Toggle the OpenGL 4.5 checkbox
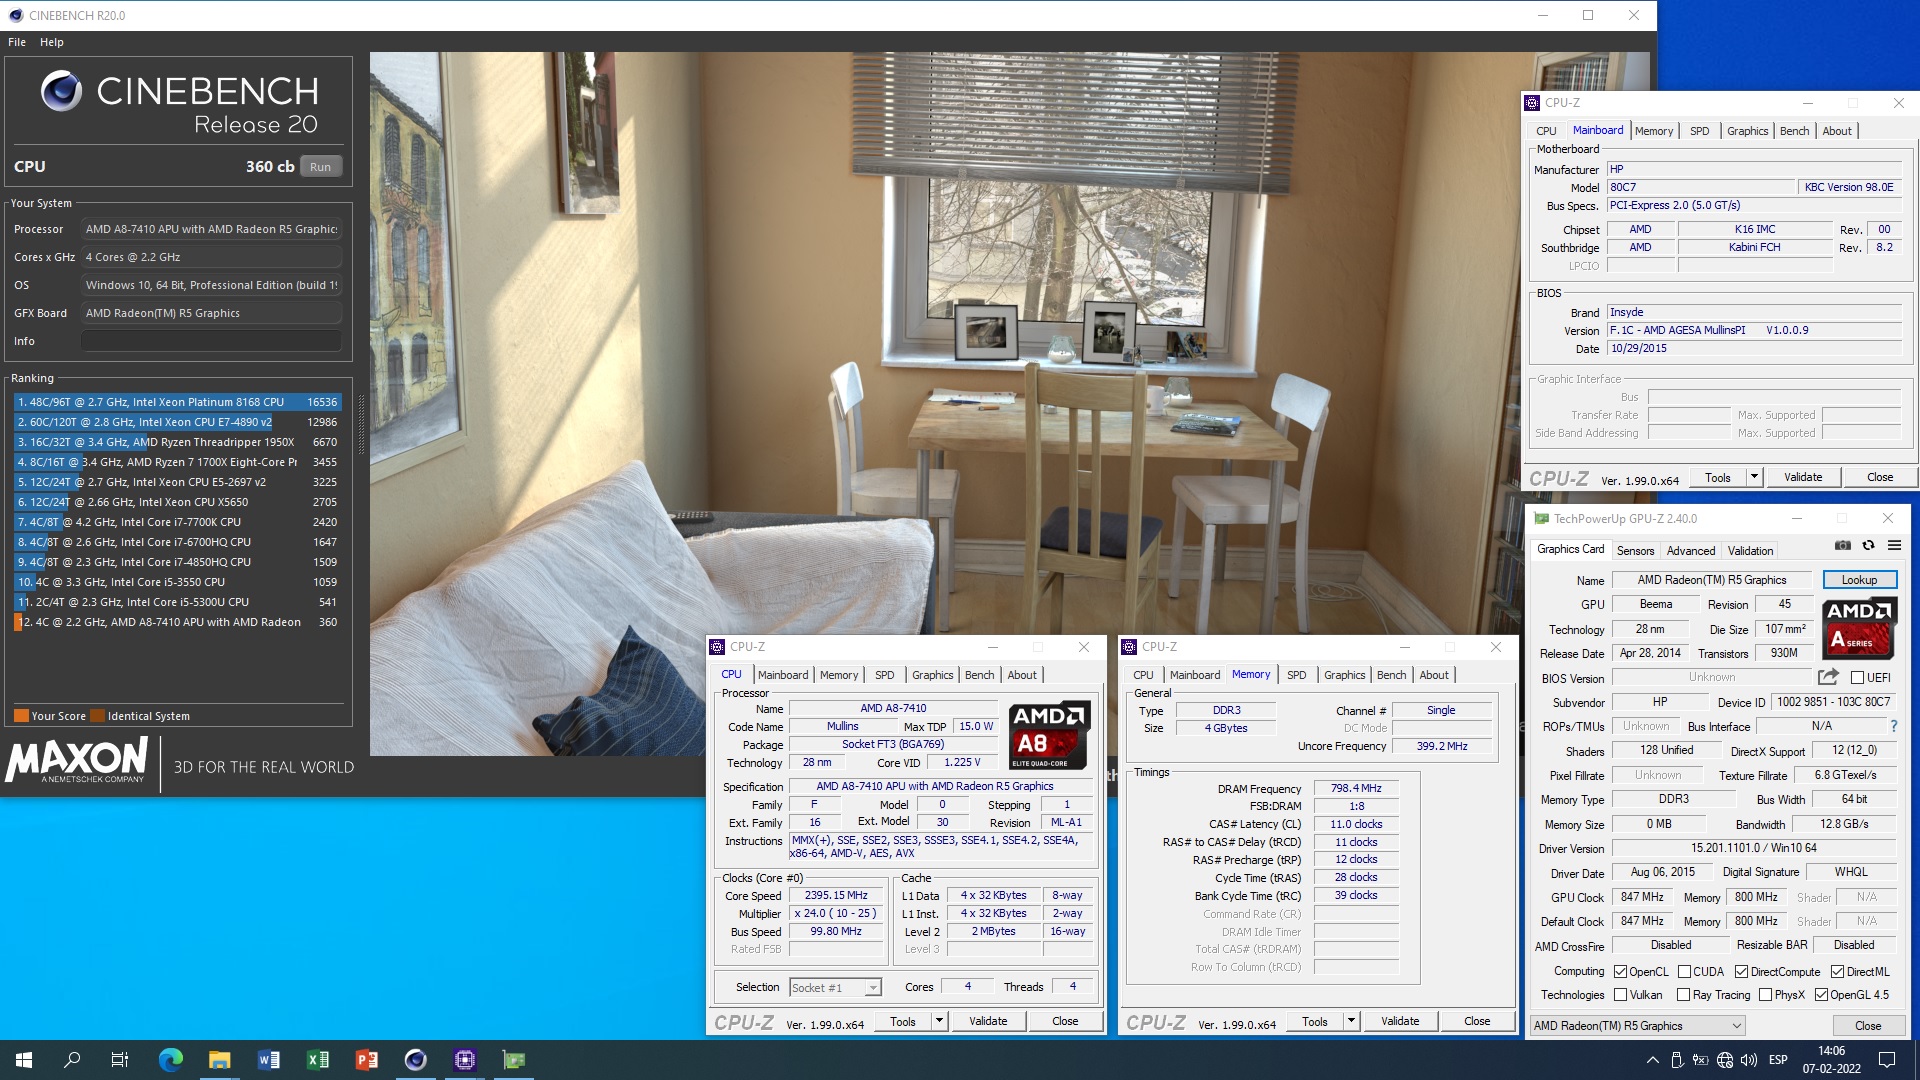This screenshot has width=1920, height=1080. coord(1821,995)
